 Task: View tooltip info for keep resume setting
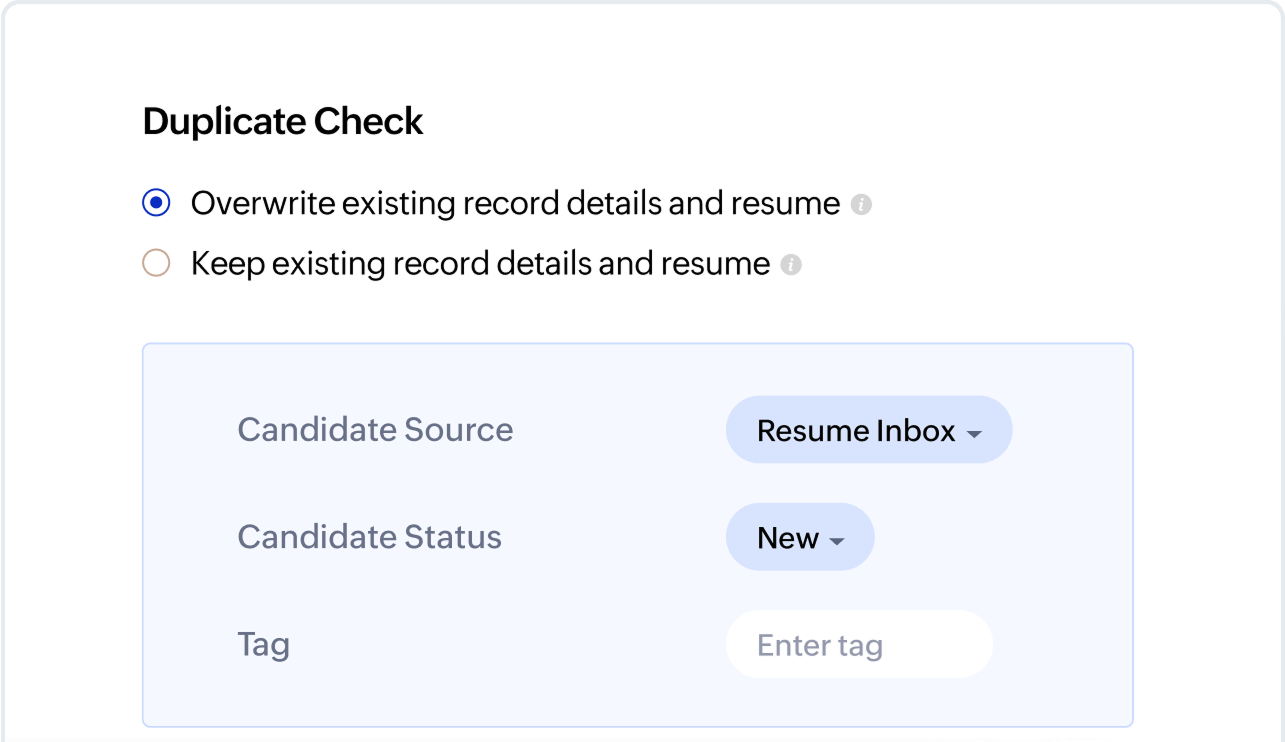[791, 264]
